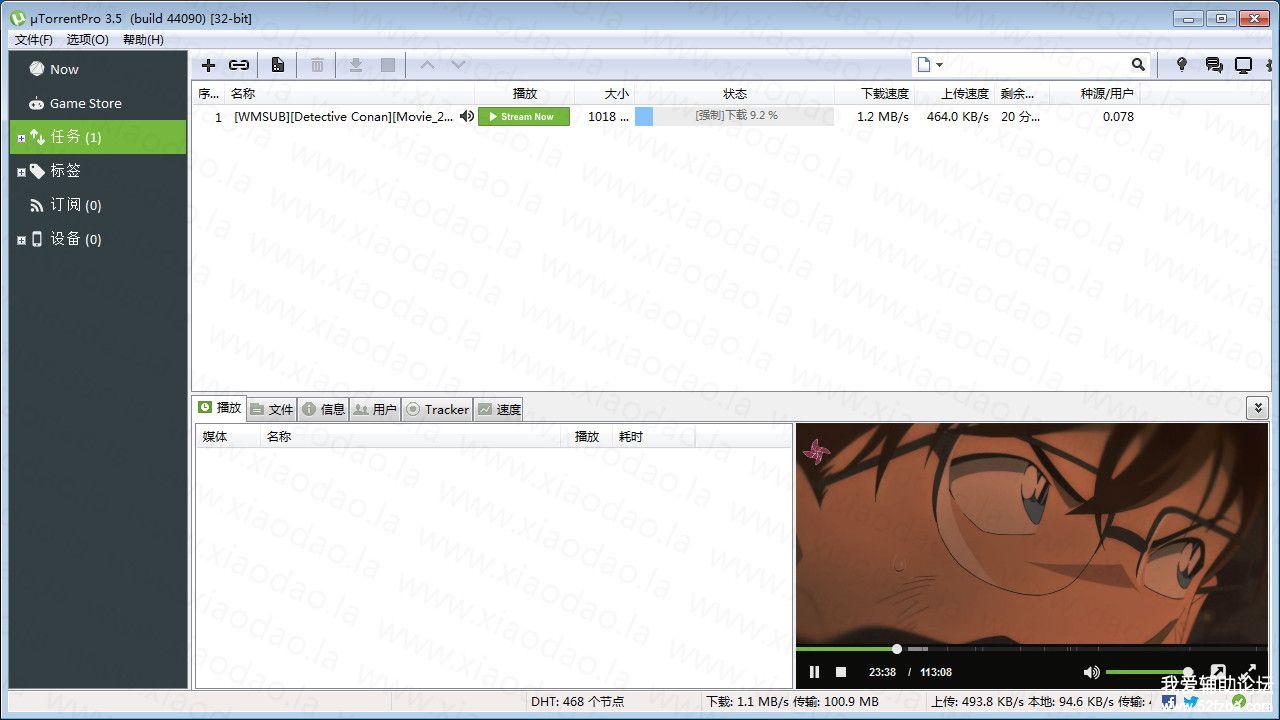Stop the video with the square button
This screenshot has width=1280, height=720.
point(841,672)
